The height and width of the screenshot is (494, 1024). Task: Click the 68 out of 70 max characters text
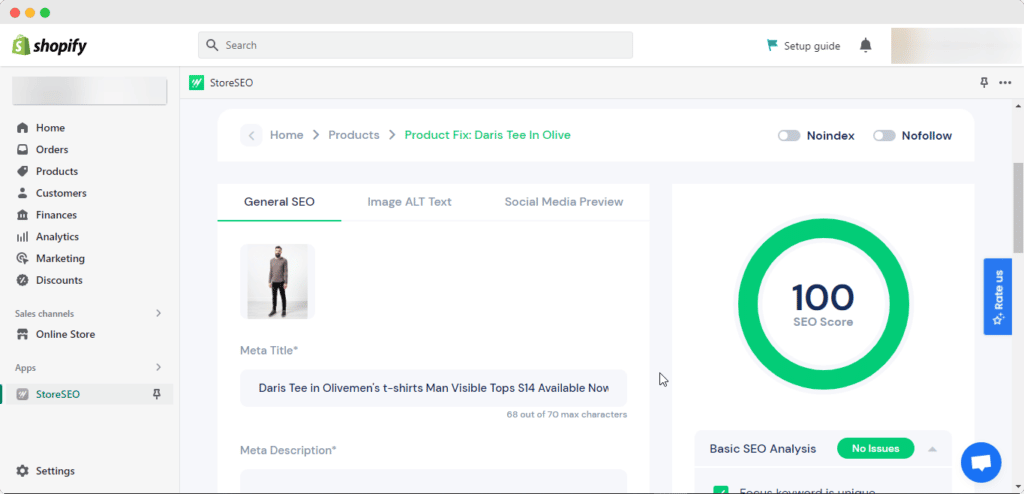[x=567, y=414]
